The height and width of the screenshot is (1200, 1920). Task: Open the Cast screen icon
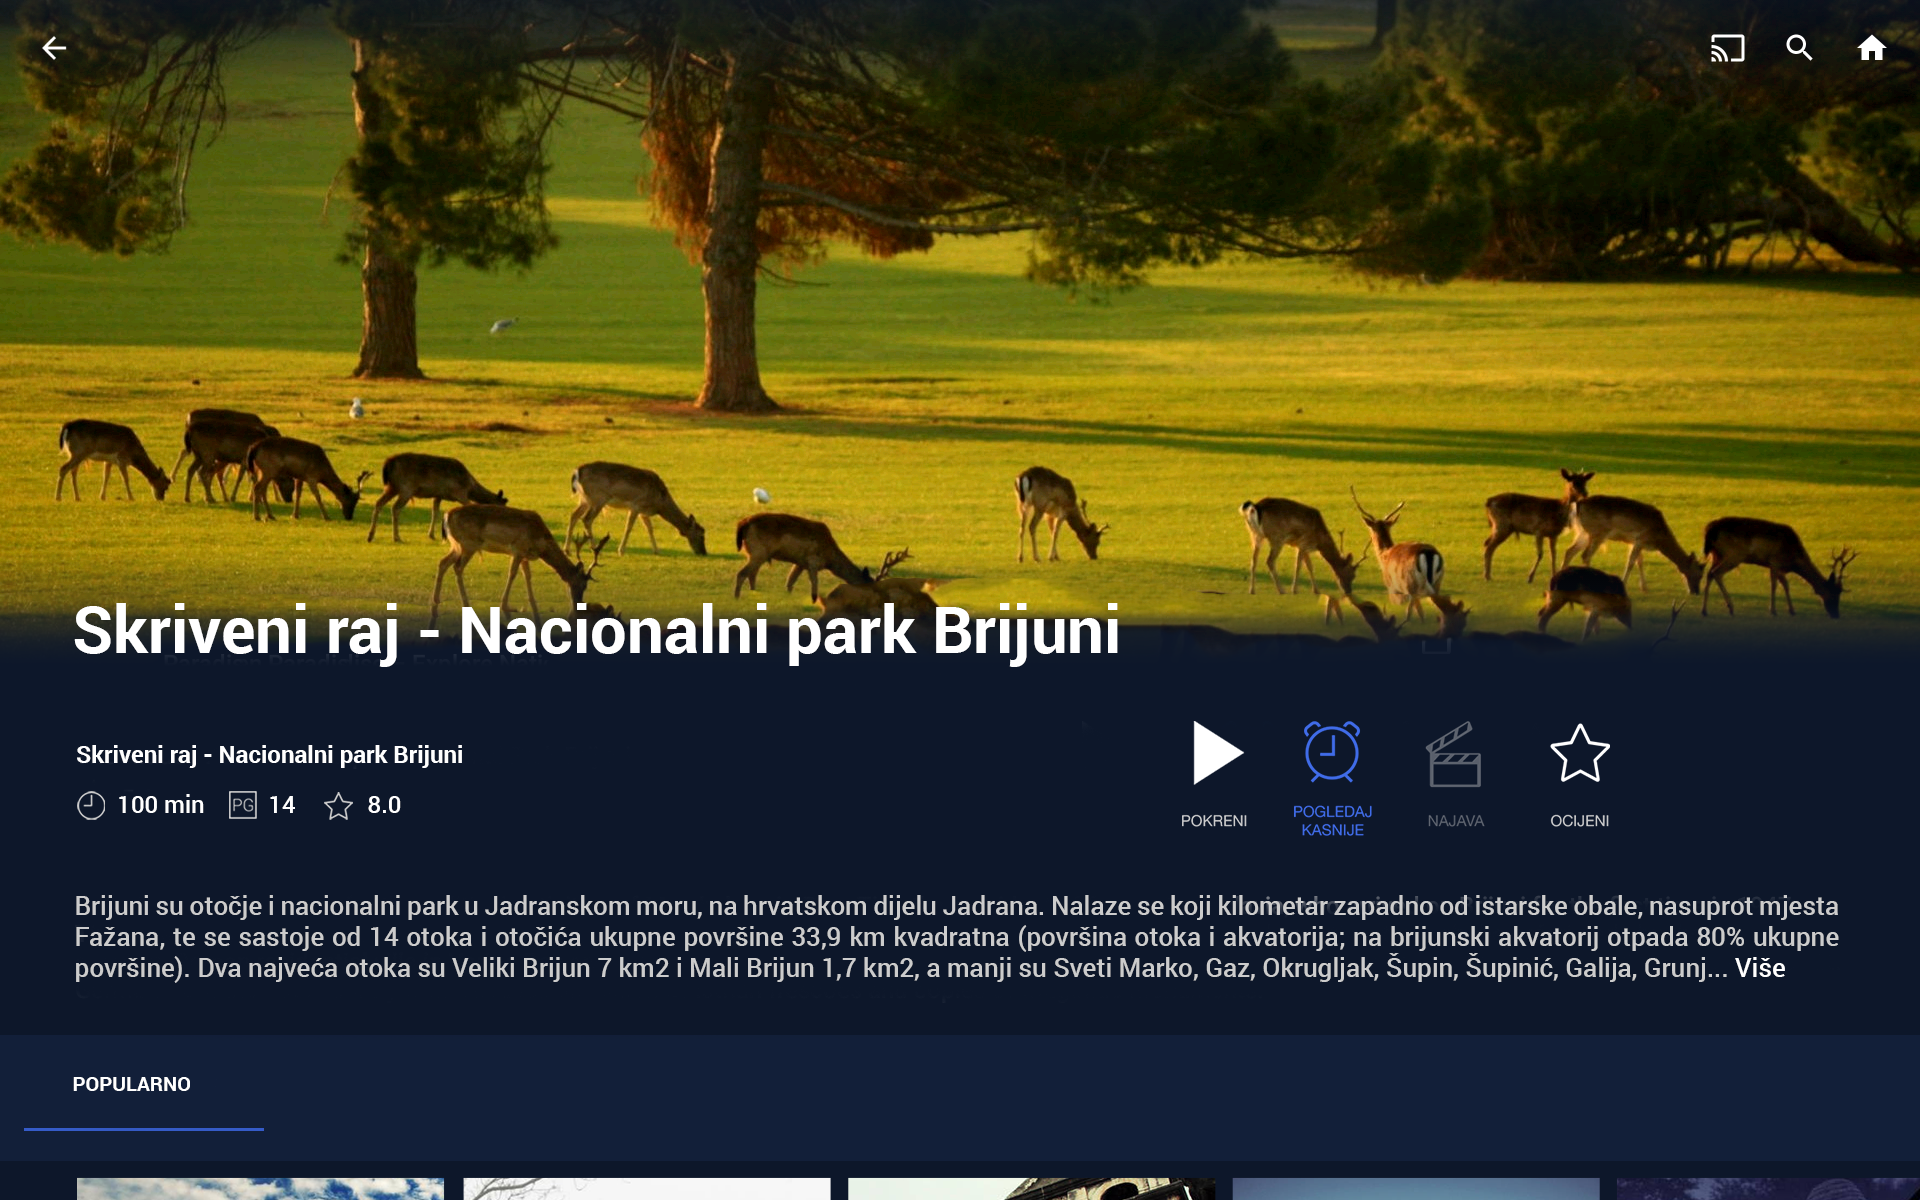(x=1727, y=48)
